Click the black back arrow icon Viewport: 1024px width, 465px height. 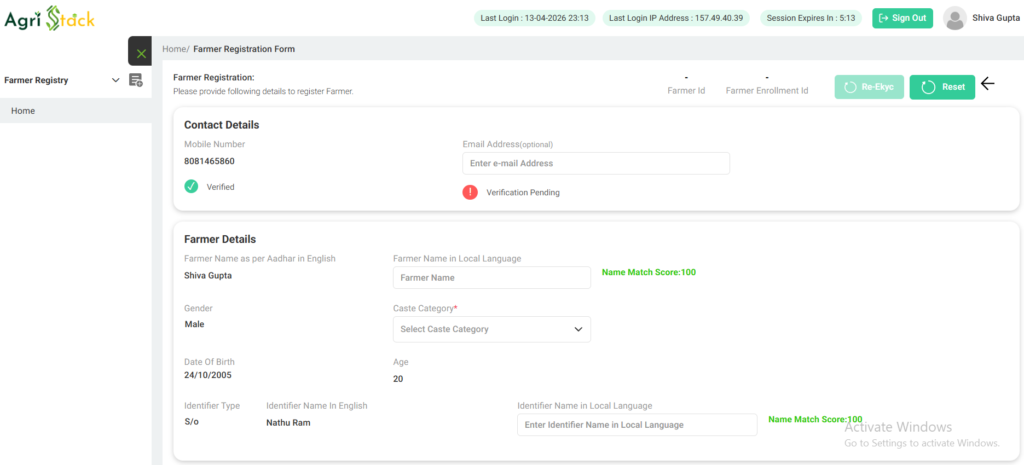988,84
